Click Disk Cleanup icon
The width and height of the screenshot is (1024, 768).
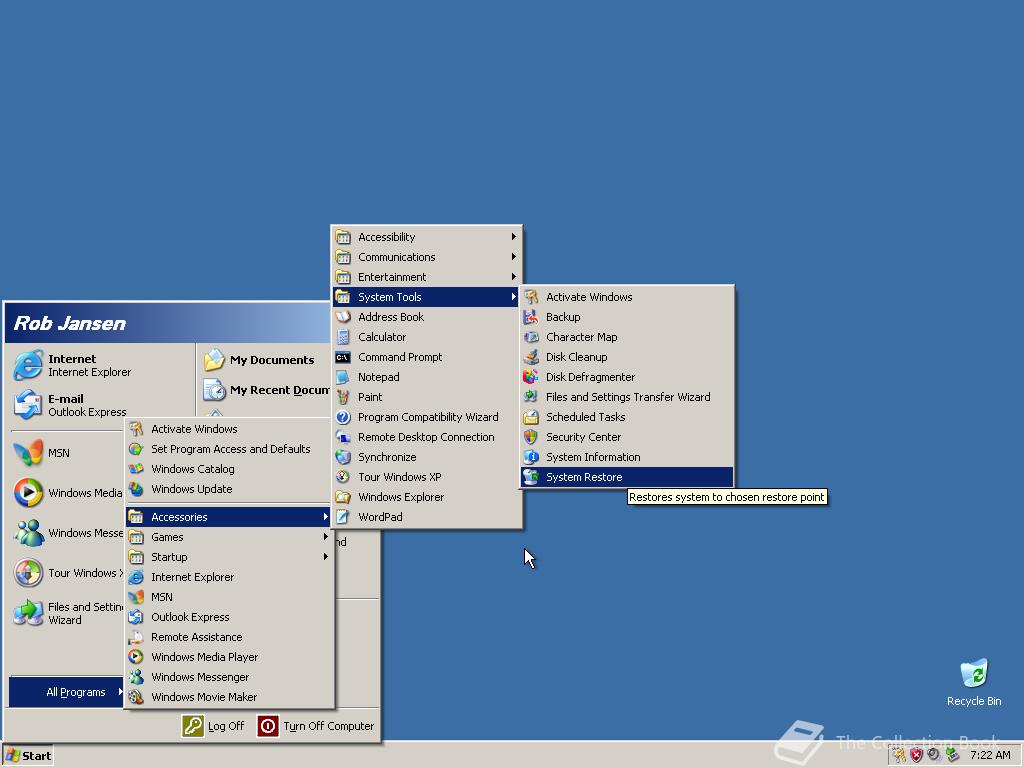pyautogui.click(x=531, y=357)
